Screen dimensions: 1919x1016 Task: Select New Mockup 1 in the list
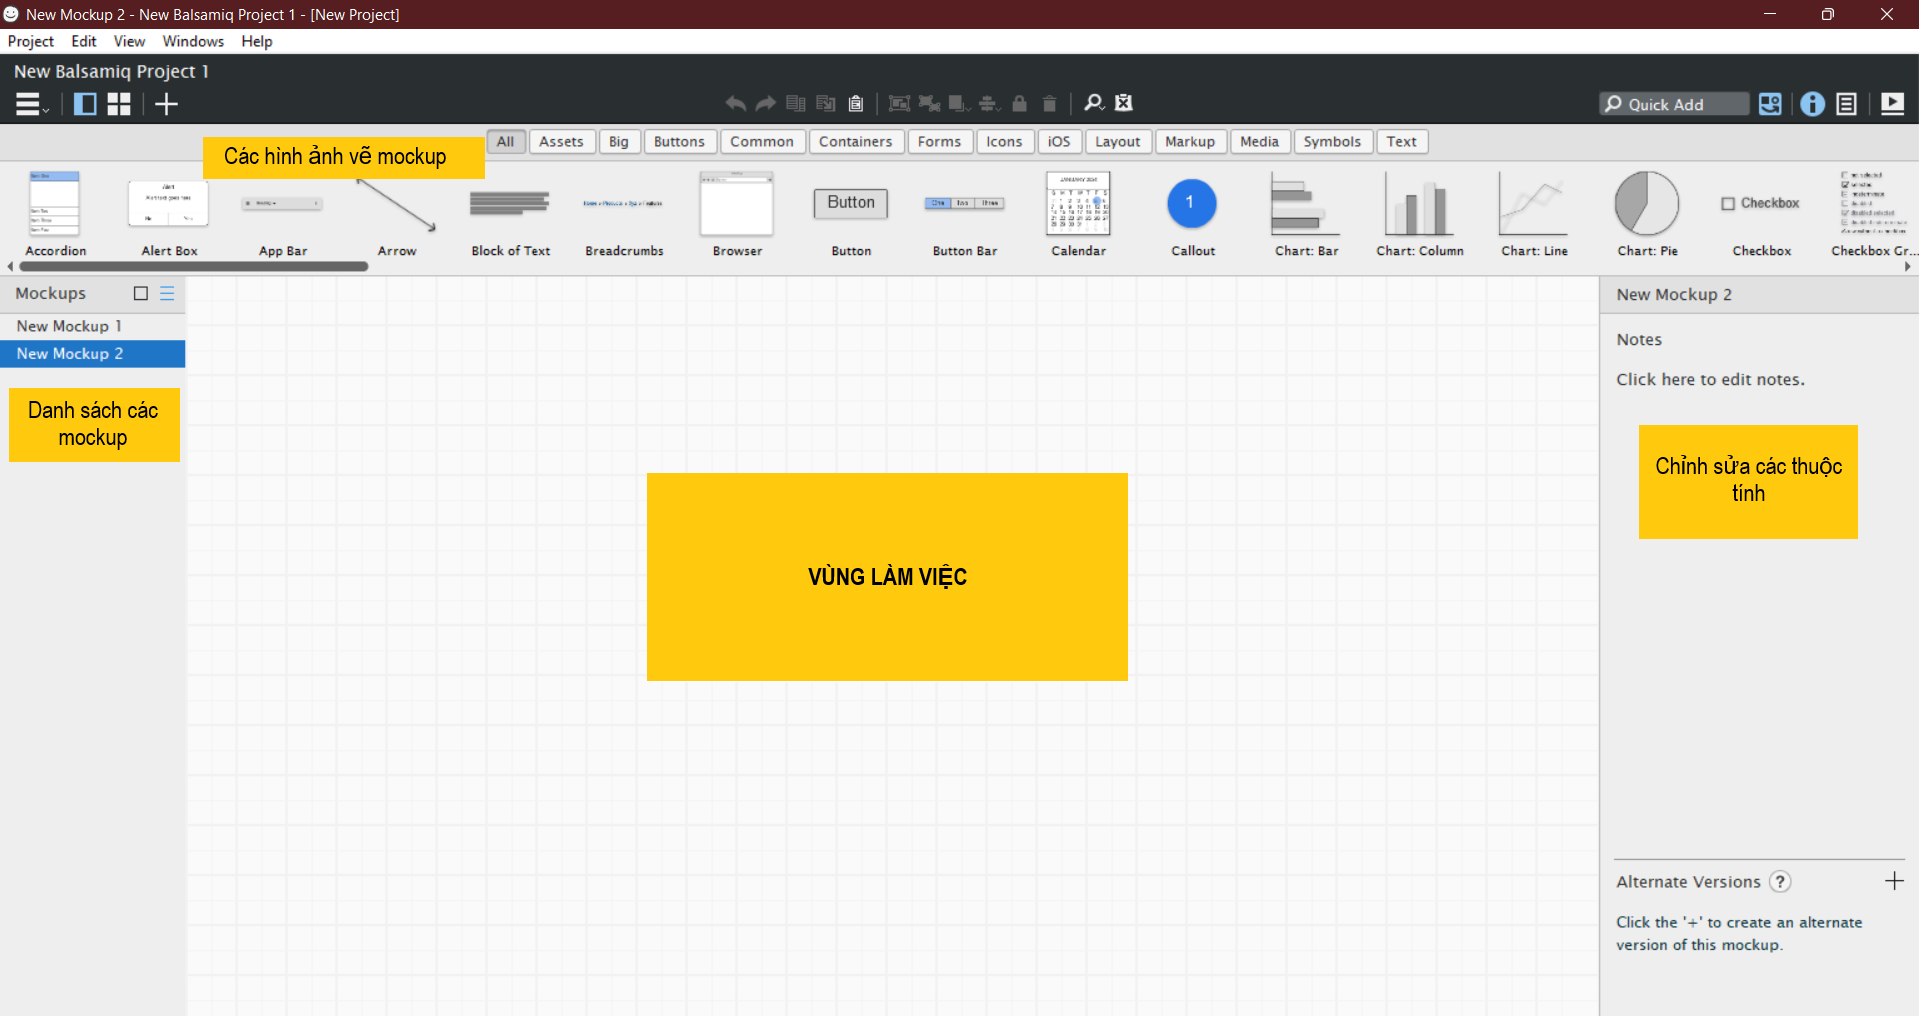click(x=70, y=326)
